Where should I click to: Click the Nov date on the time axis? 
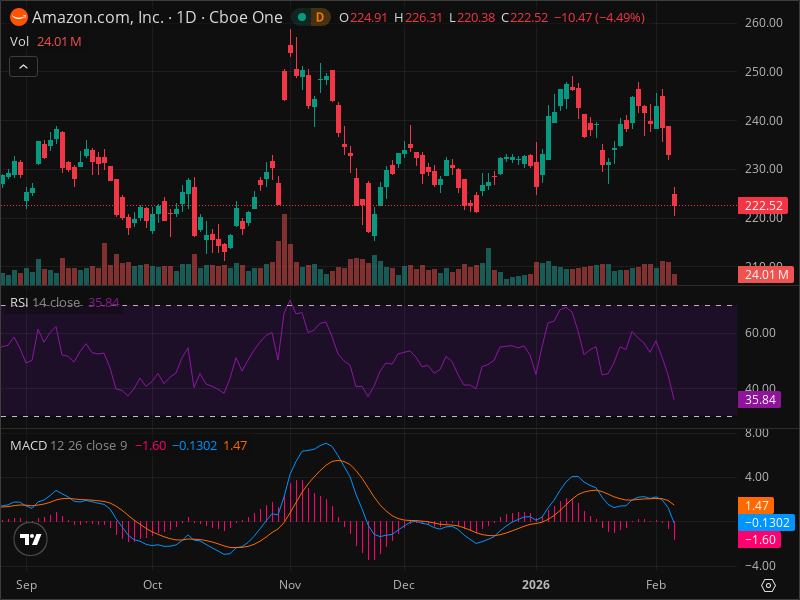(x=290, y=585)
